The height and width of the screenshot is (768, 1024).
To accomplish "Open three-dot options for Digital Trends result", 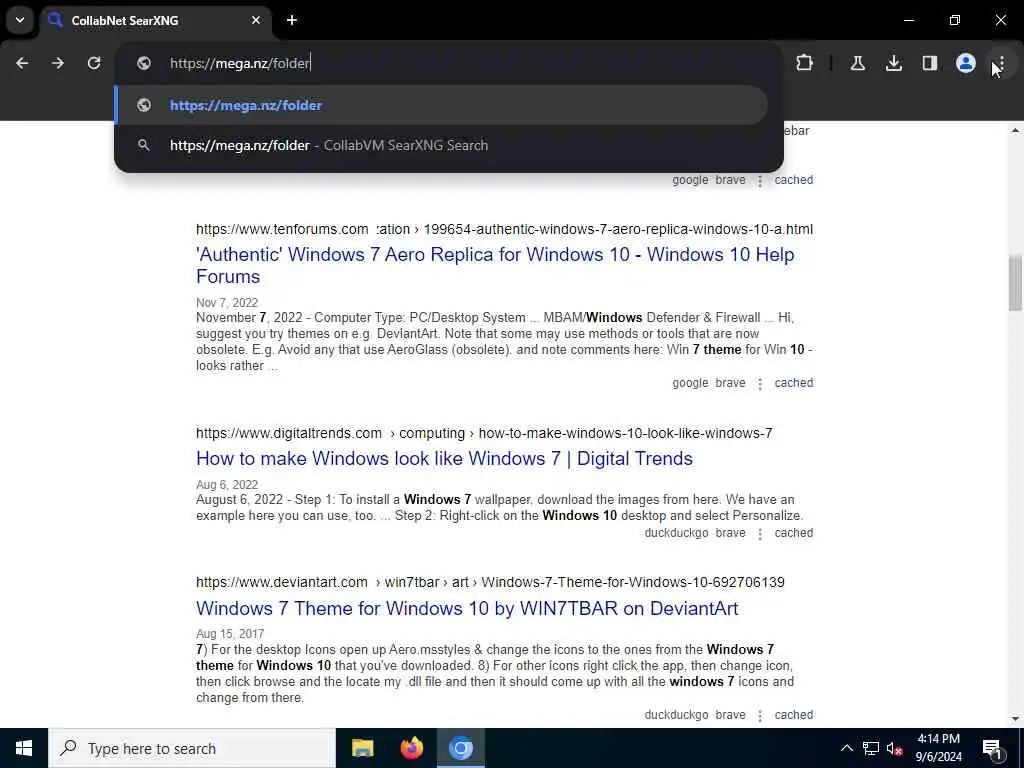I will coord(760,534).
